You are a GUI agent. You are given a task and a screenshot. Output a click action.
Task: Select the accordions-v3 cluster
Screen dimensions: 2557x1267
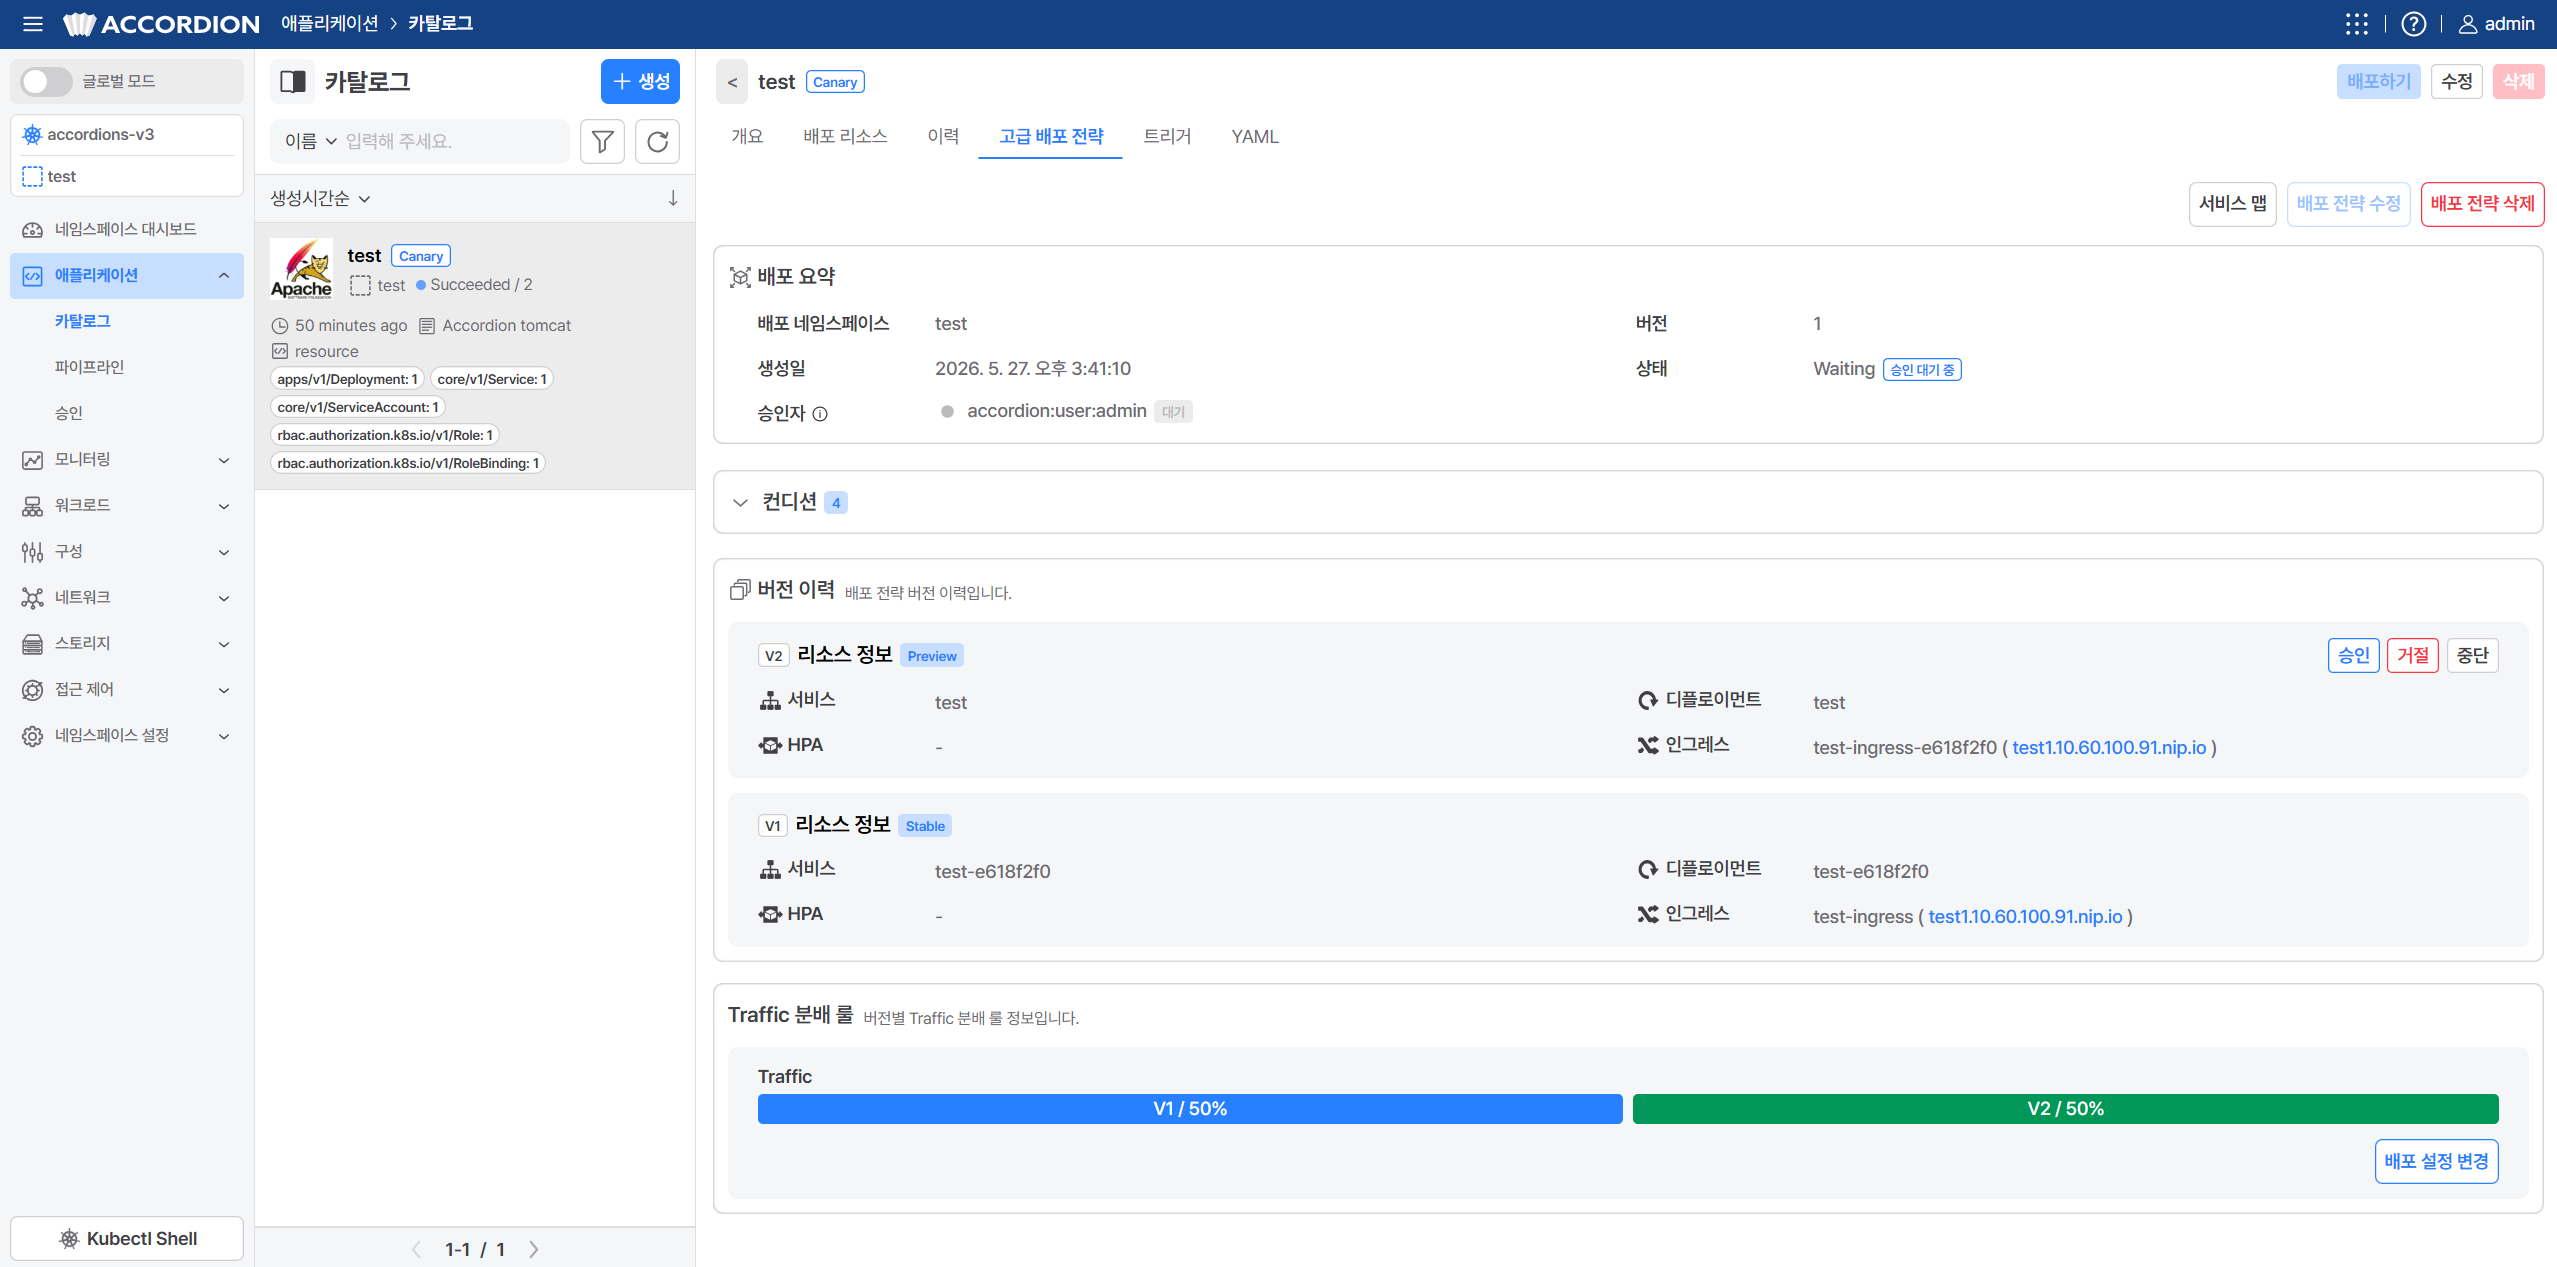tap(127, 134)
